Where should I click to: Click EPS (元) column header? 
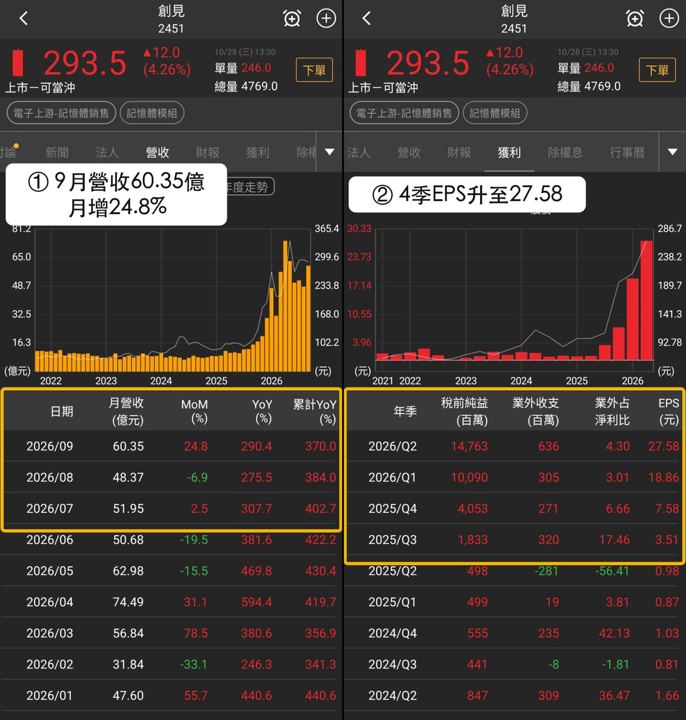tap(668, 411)
